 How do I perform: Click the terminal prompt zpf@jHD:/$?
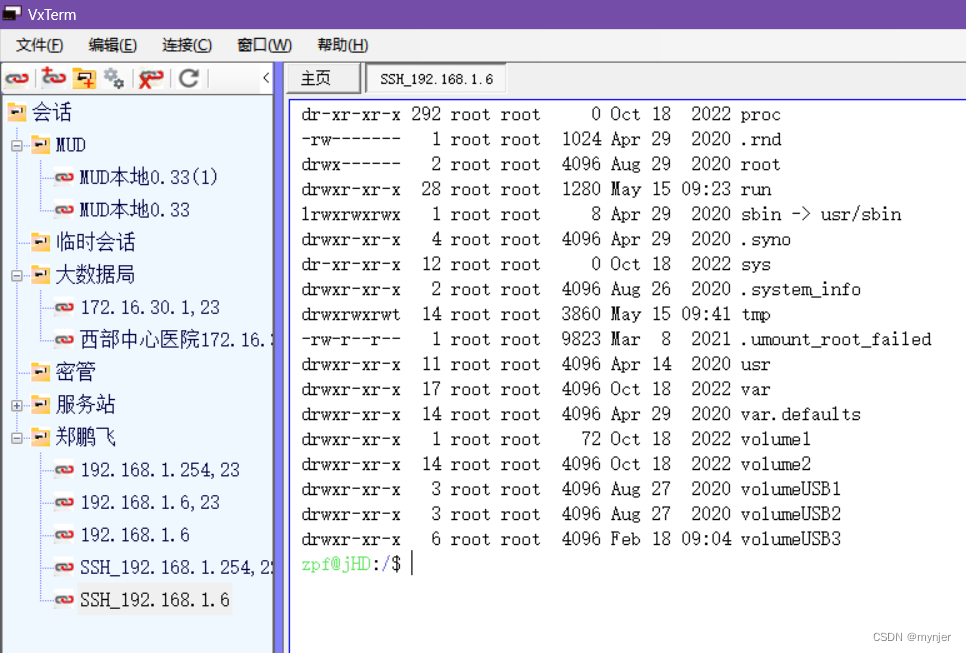coord(351,564)
